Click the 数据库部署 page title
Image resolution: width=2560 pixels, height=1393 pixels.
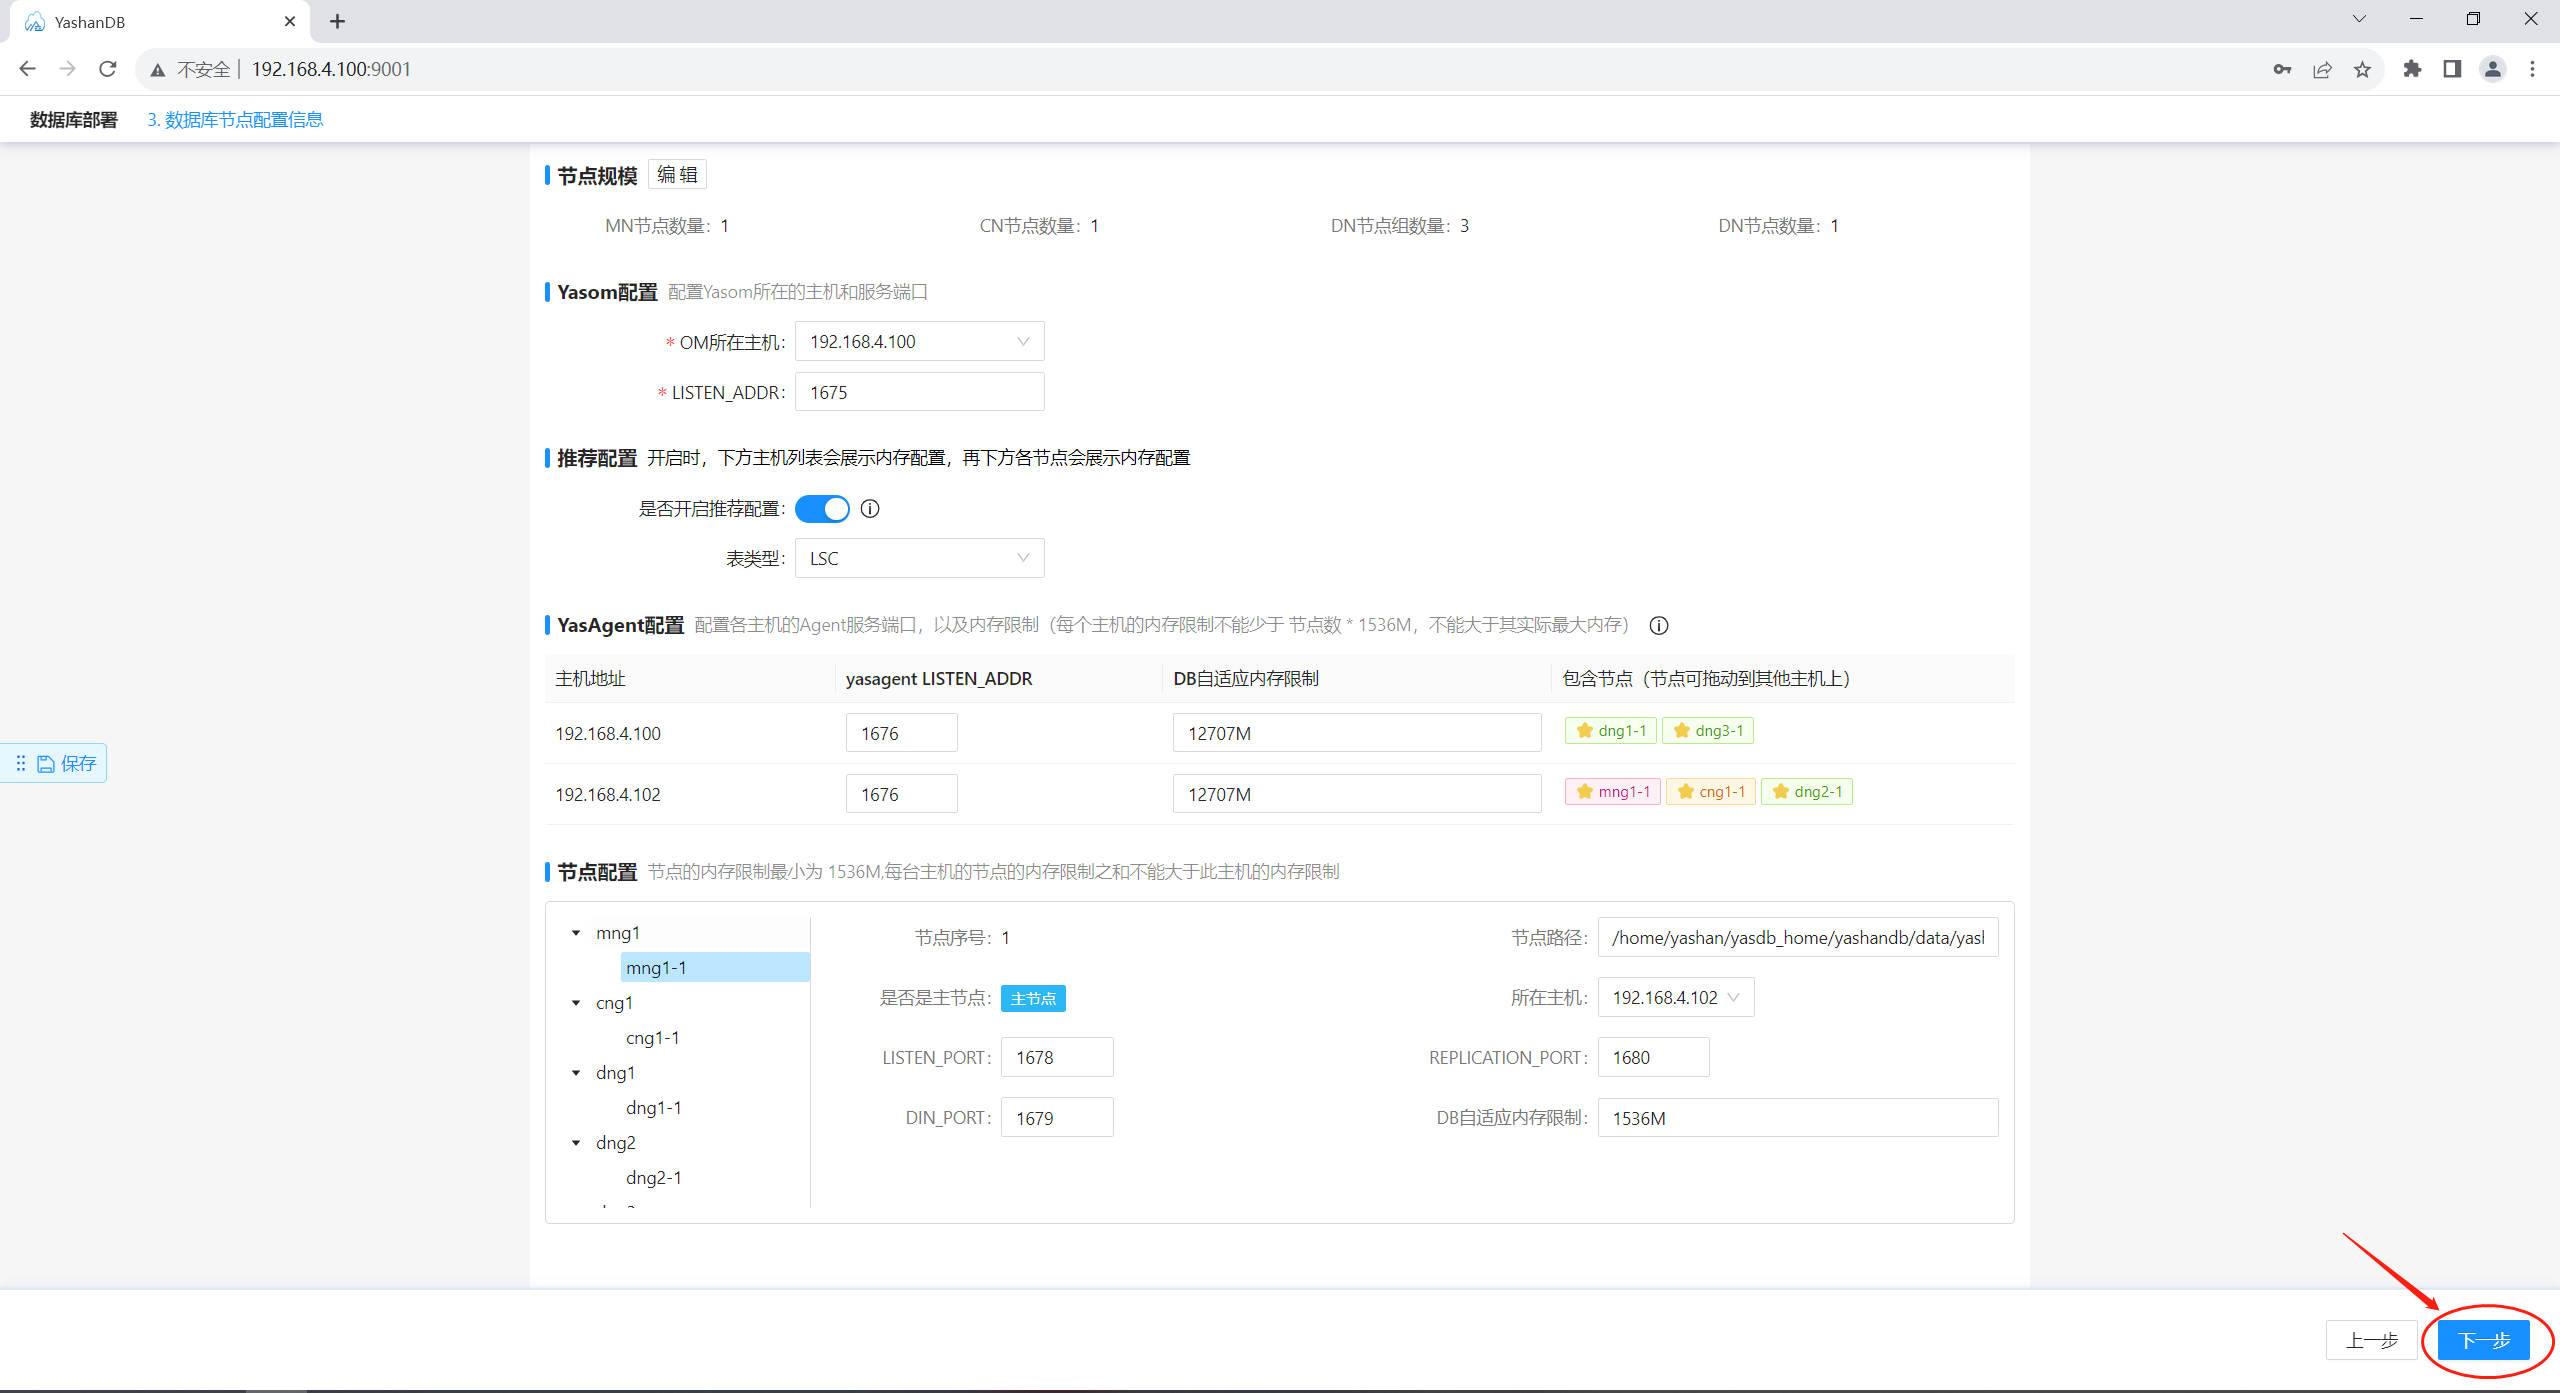(x=74, y=120)
